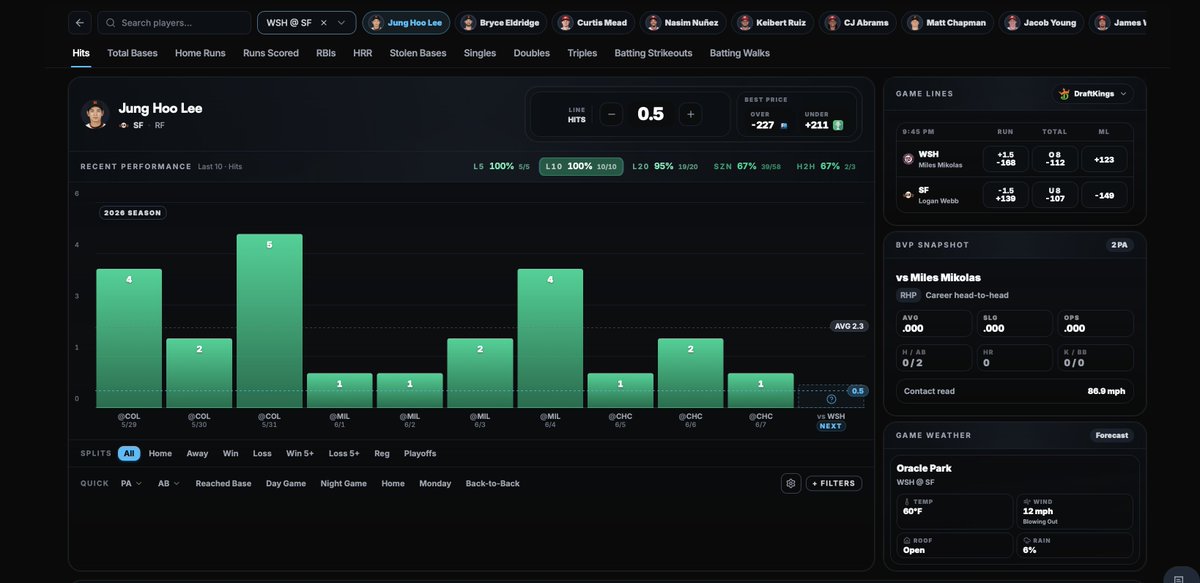Screen dimensions: 1200x583
Task: Switch to the HRR tab
Action: point(363,53)
